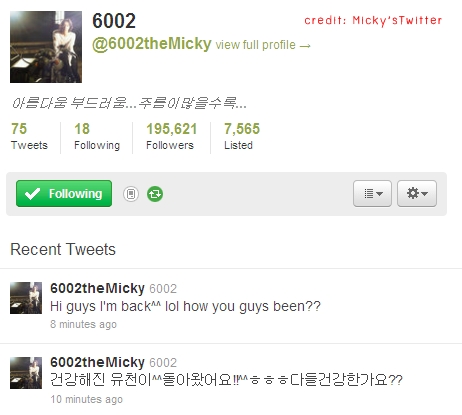Click 6002theMicky name on second tweet
The width and height of the screenshot is (462, 415).
(x=97, y=362)
